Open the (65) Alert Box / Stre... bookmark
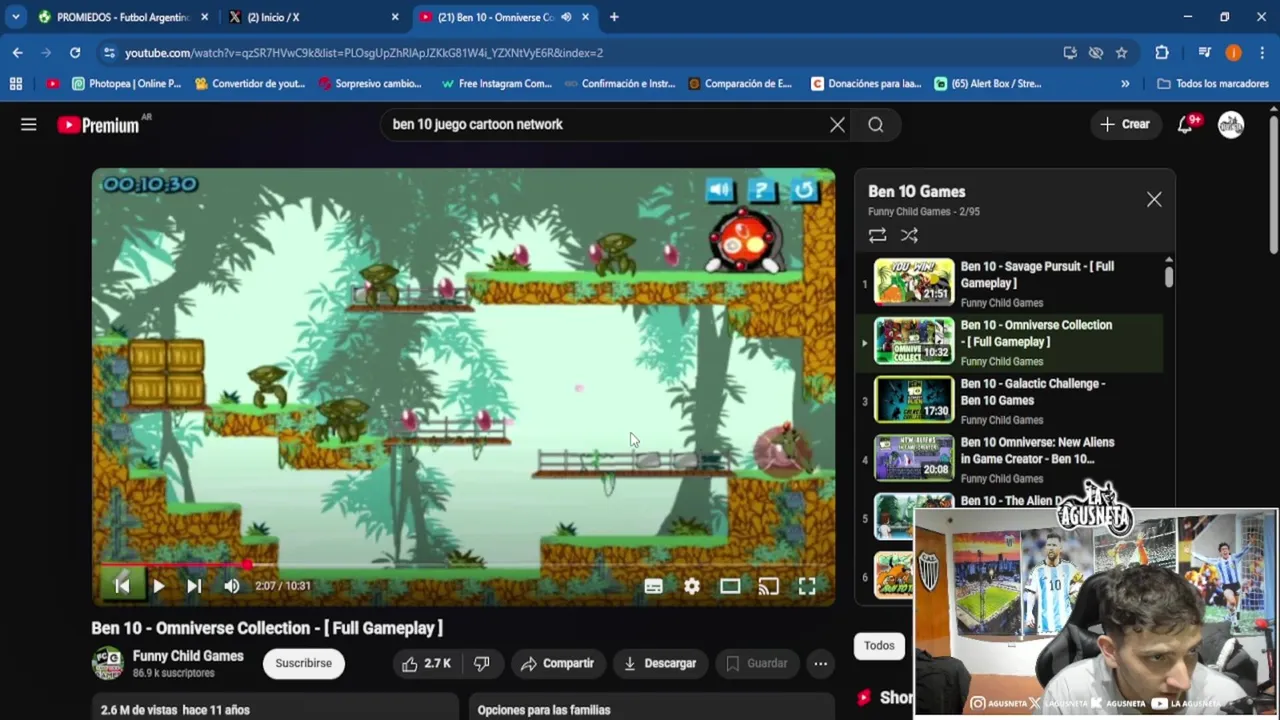Screen dimensions: 1280x720 [x=988, y=84]
